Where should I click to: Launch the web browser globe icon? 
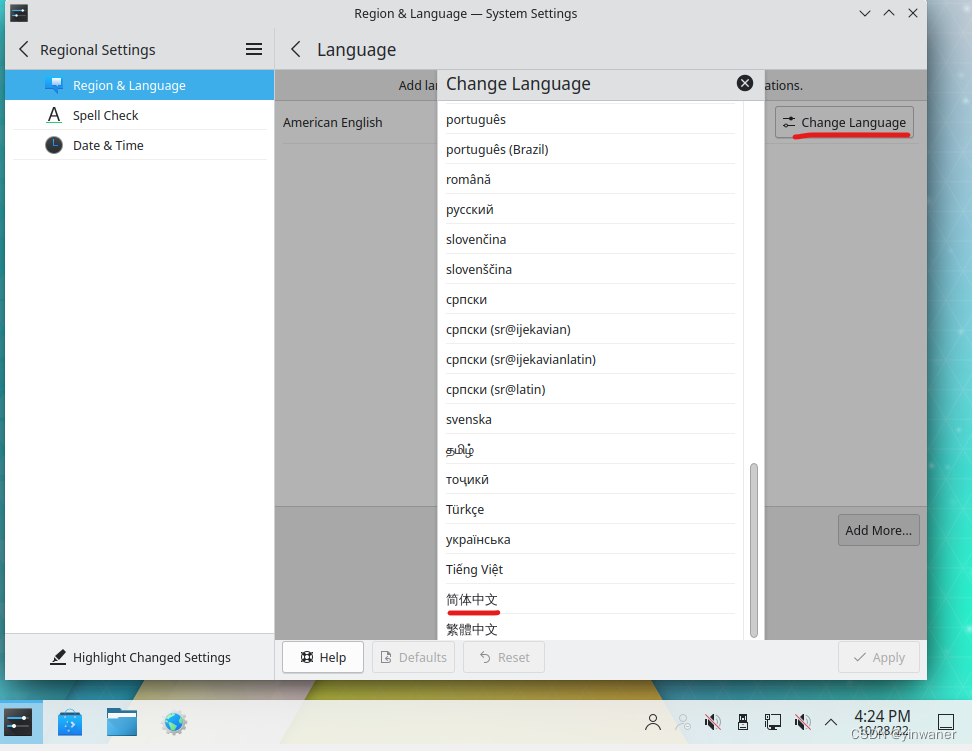click(174, 722)
